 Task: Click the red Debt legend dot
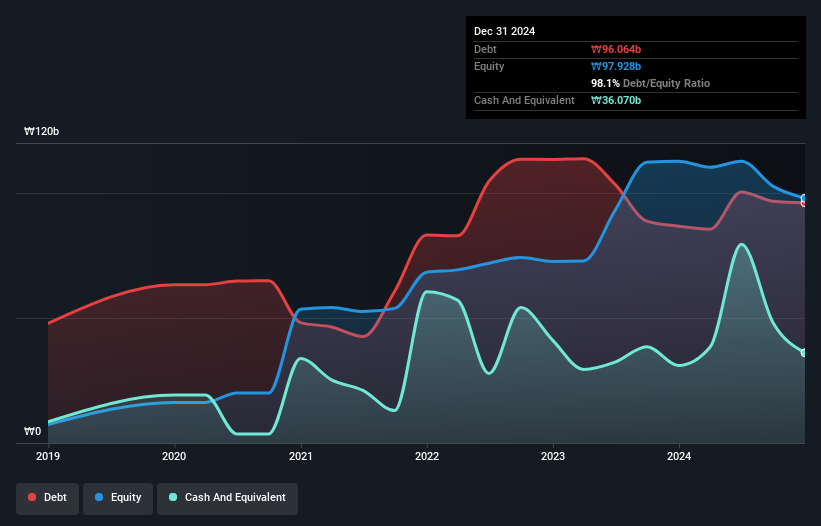[x=32, y=497]
